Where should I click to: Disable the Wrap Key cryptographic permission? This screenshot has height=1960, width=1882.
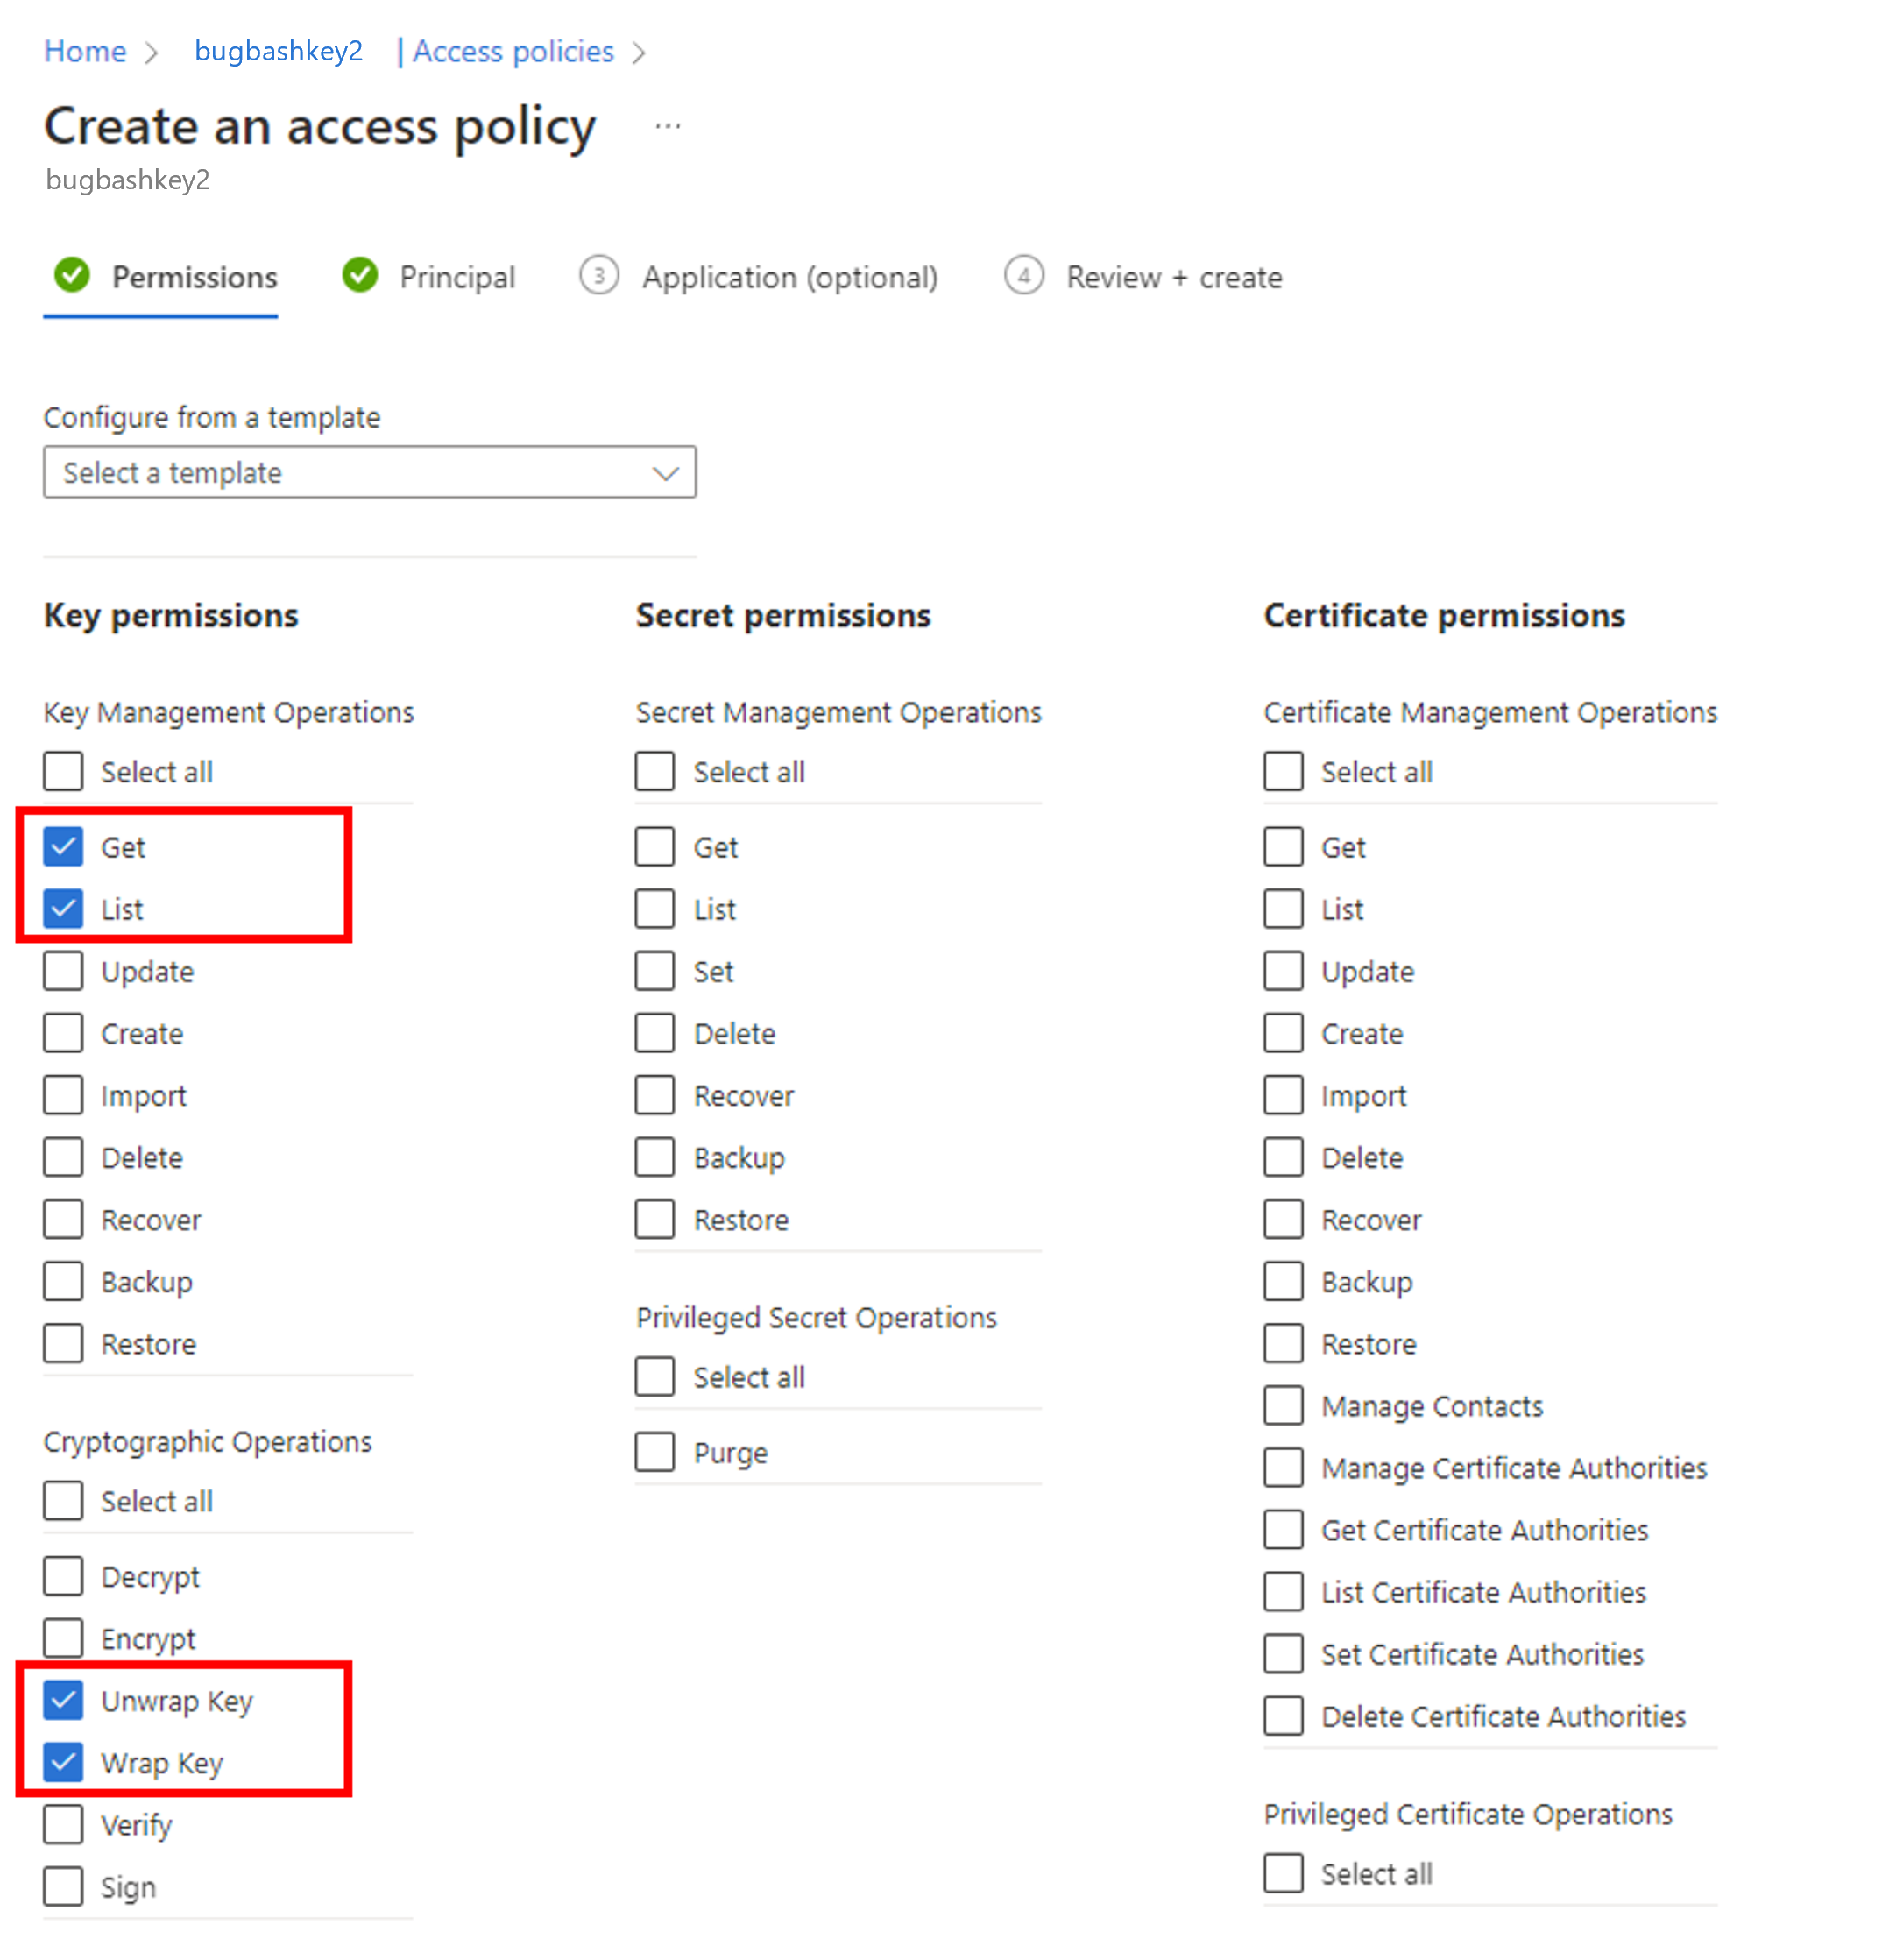click(x=63, y=1762)
